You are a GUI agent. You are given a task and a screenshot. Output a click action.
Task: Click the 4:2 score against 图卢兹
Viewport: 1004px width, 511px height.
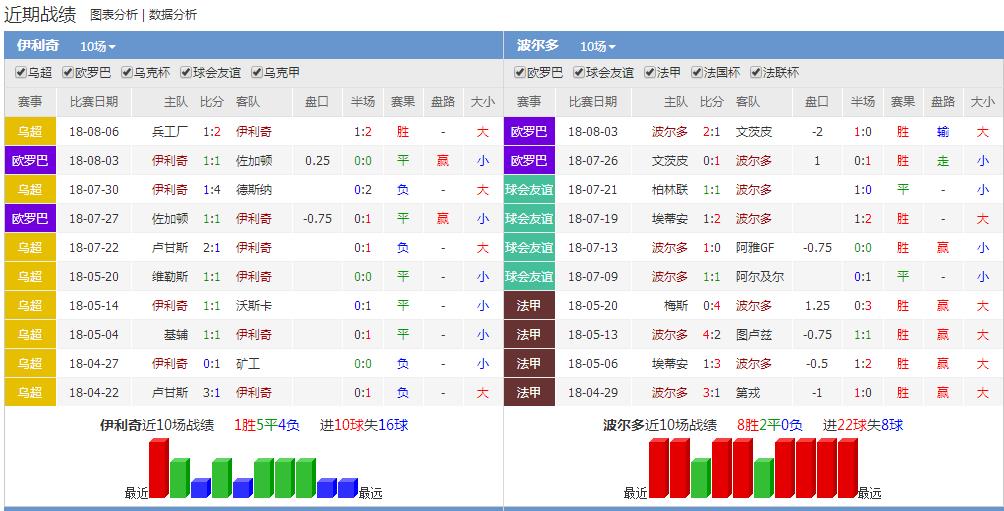pyautogui.click(x=711, y=335)
